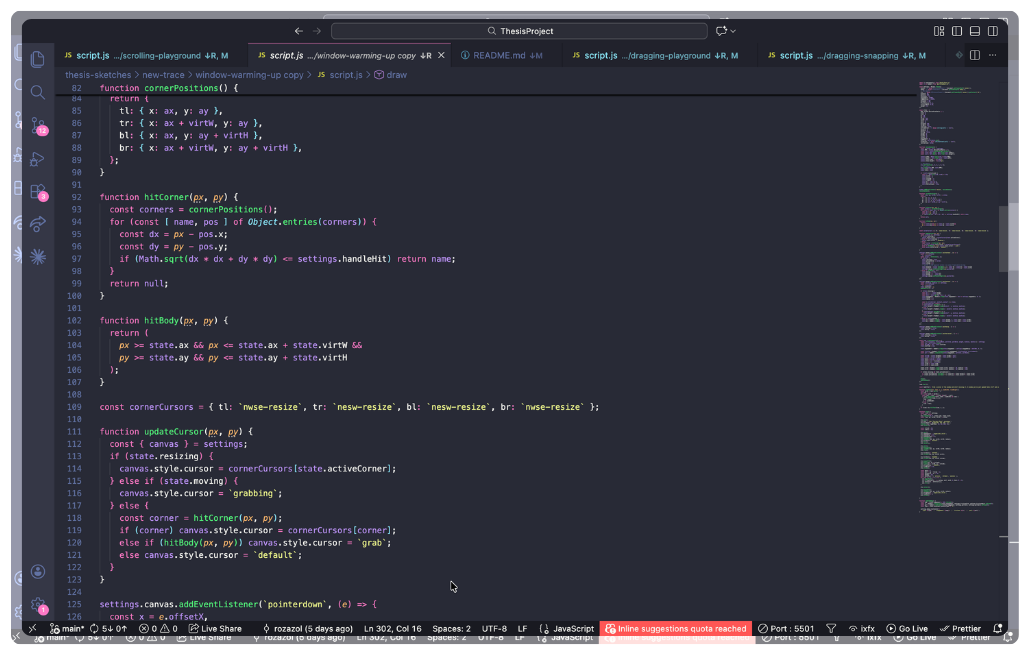Open the Search sidebar view

coord(38,92)
